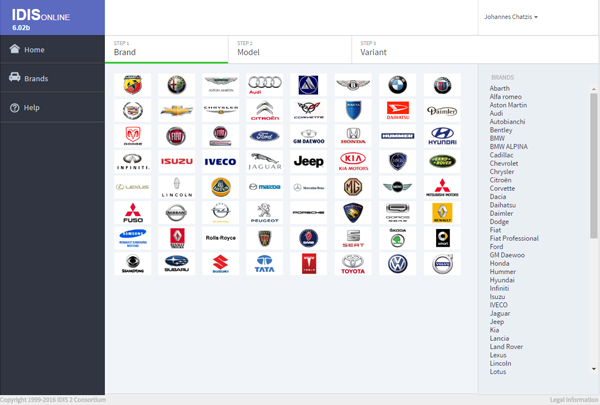600x405 pixels.
Task: Pick Dacia from the brands list
Action: point(498,197)
